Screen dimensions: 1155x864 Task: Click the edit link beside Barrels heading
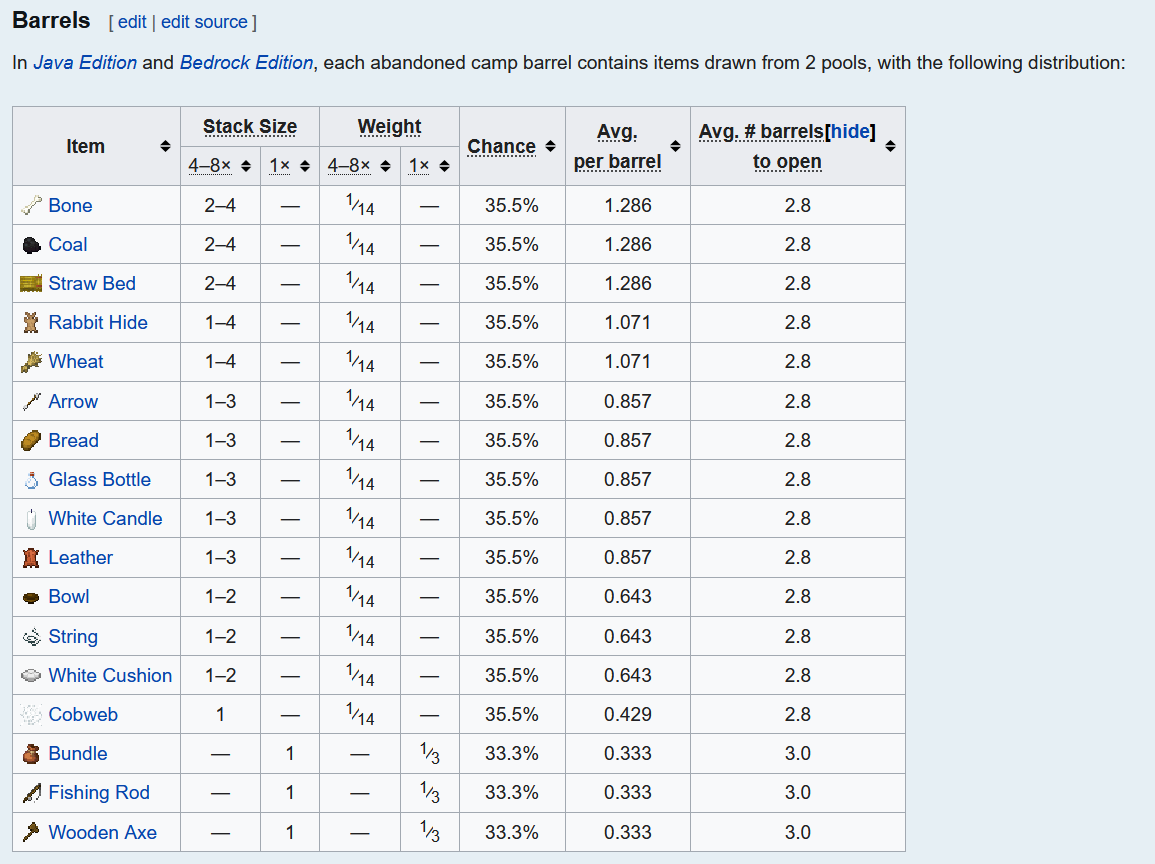click(x=132, y=22)
